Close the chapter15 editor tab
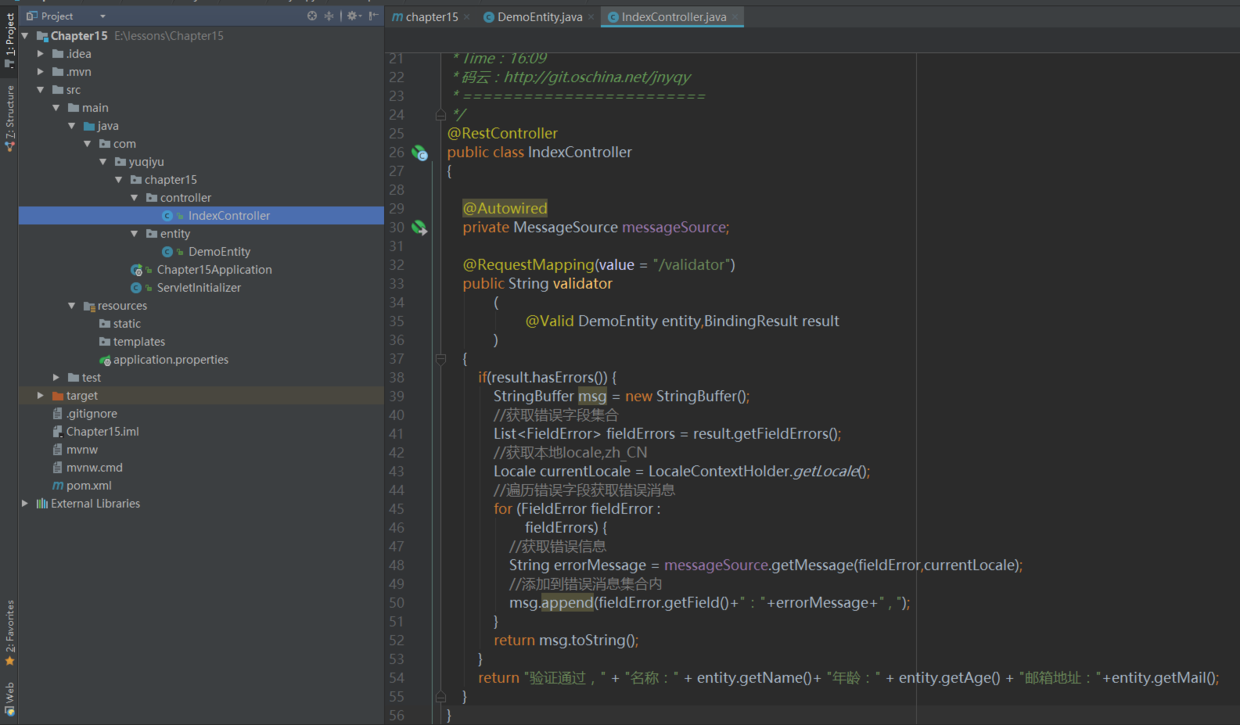This screenshot has width=1240, height=725. (x=467, y=17)
